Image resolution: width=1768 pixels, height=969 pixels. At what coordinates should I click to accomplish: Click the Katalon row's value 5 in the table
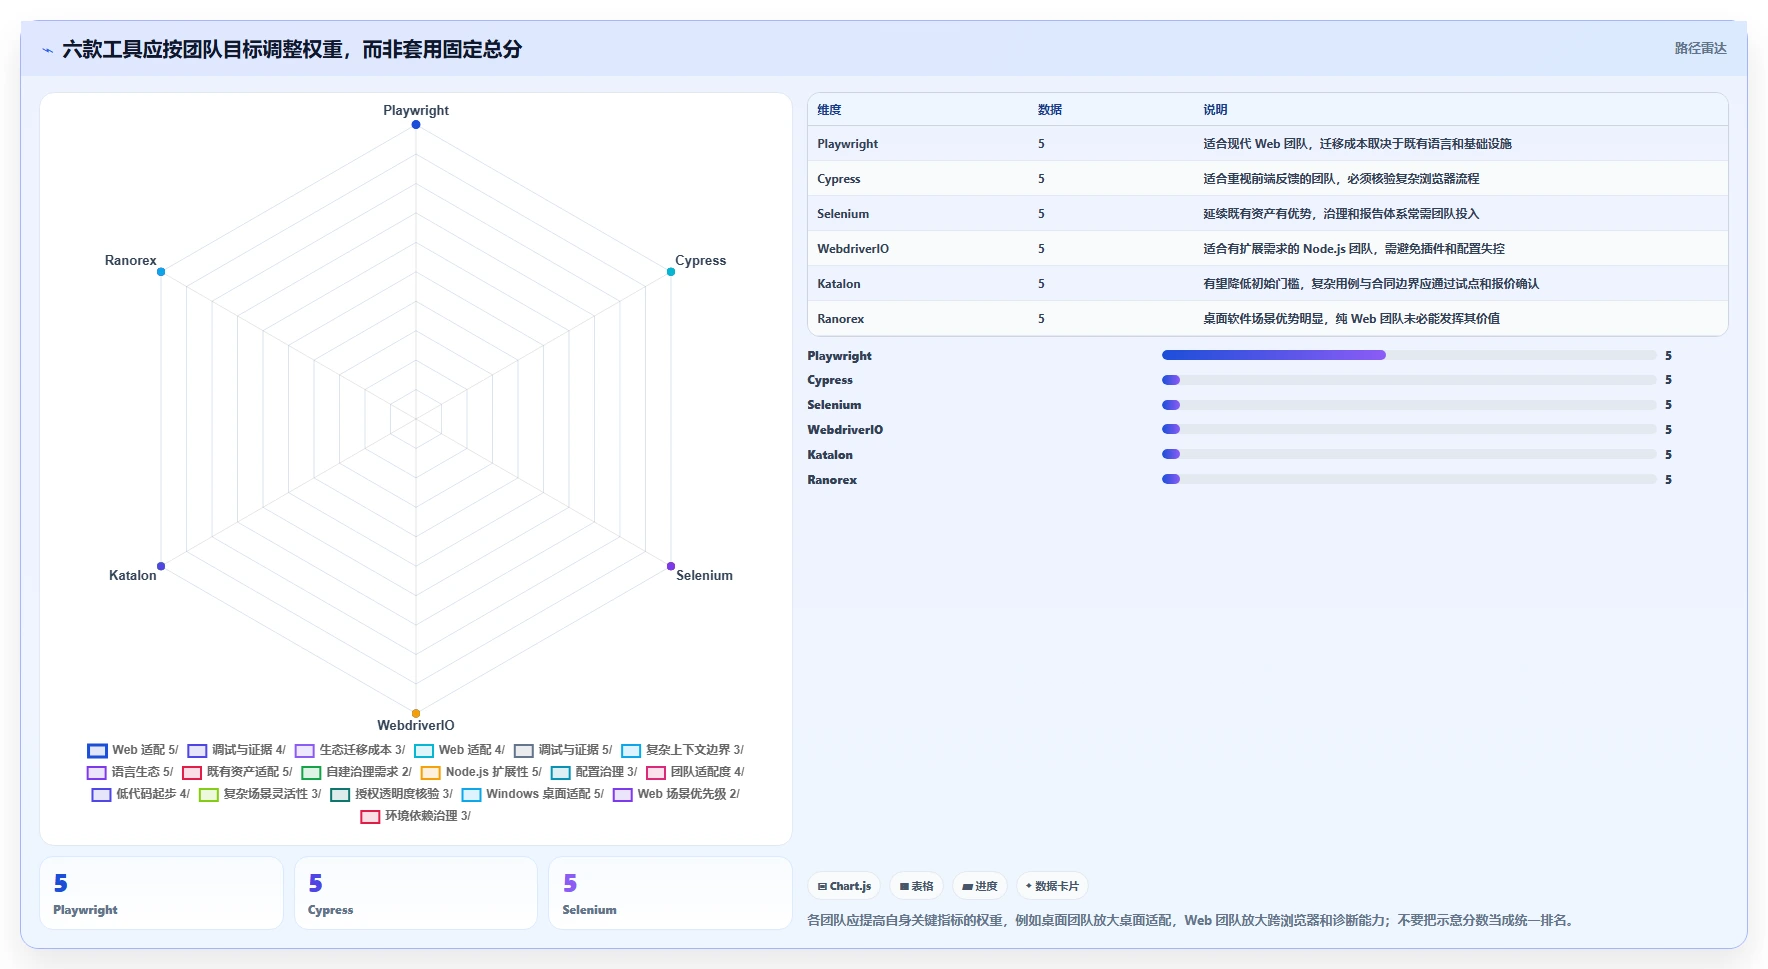pyautogui.click(x=1041, y=284)
